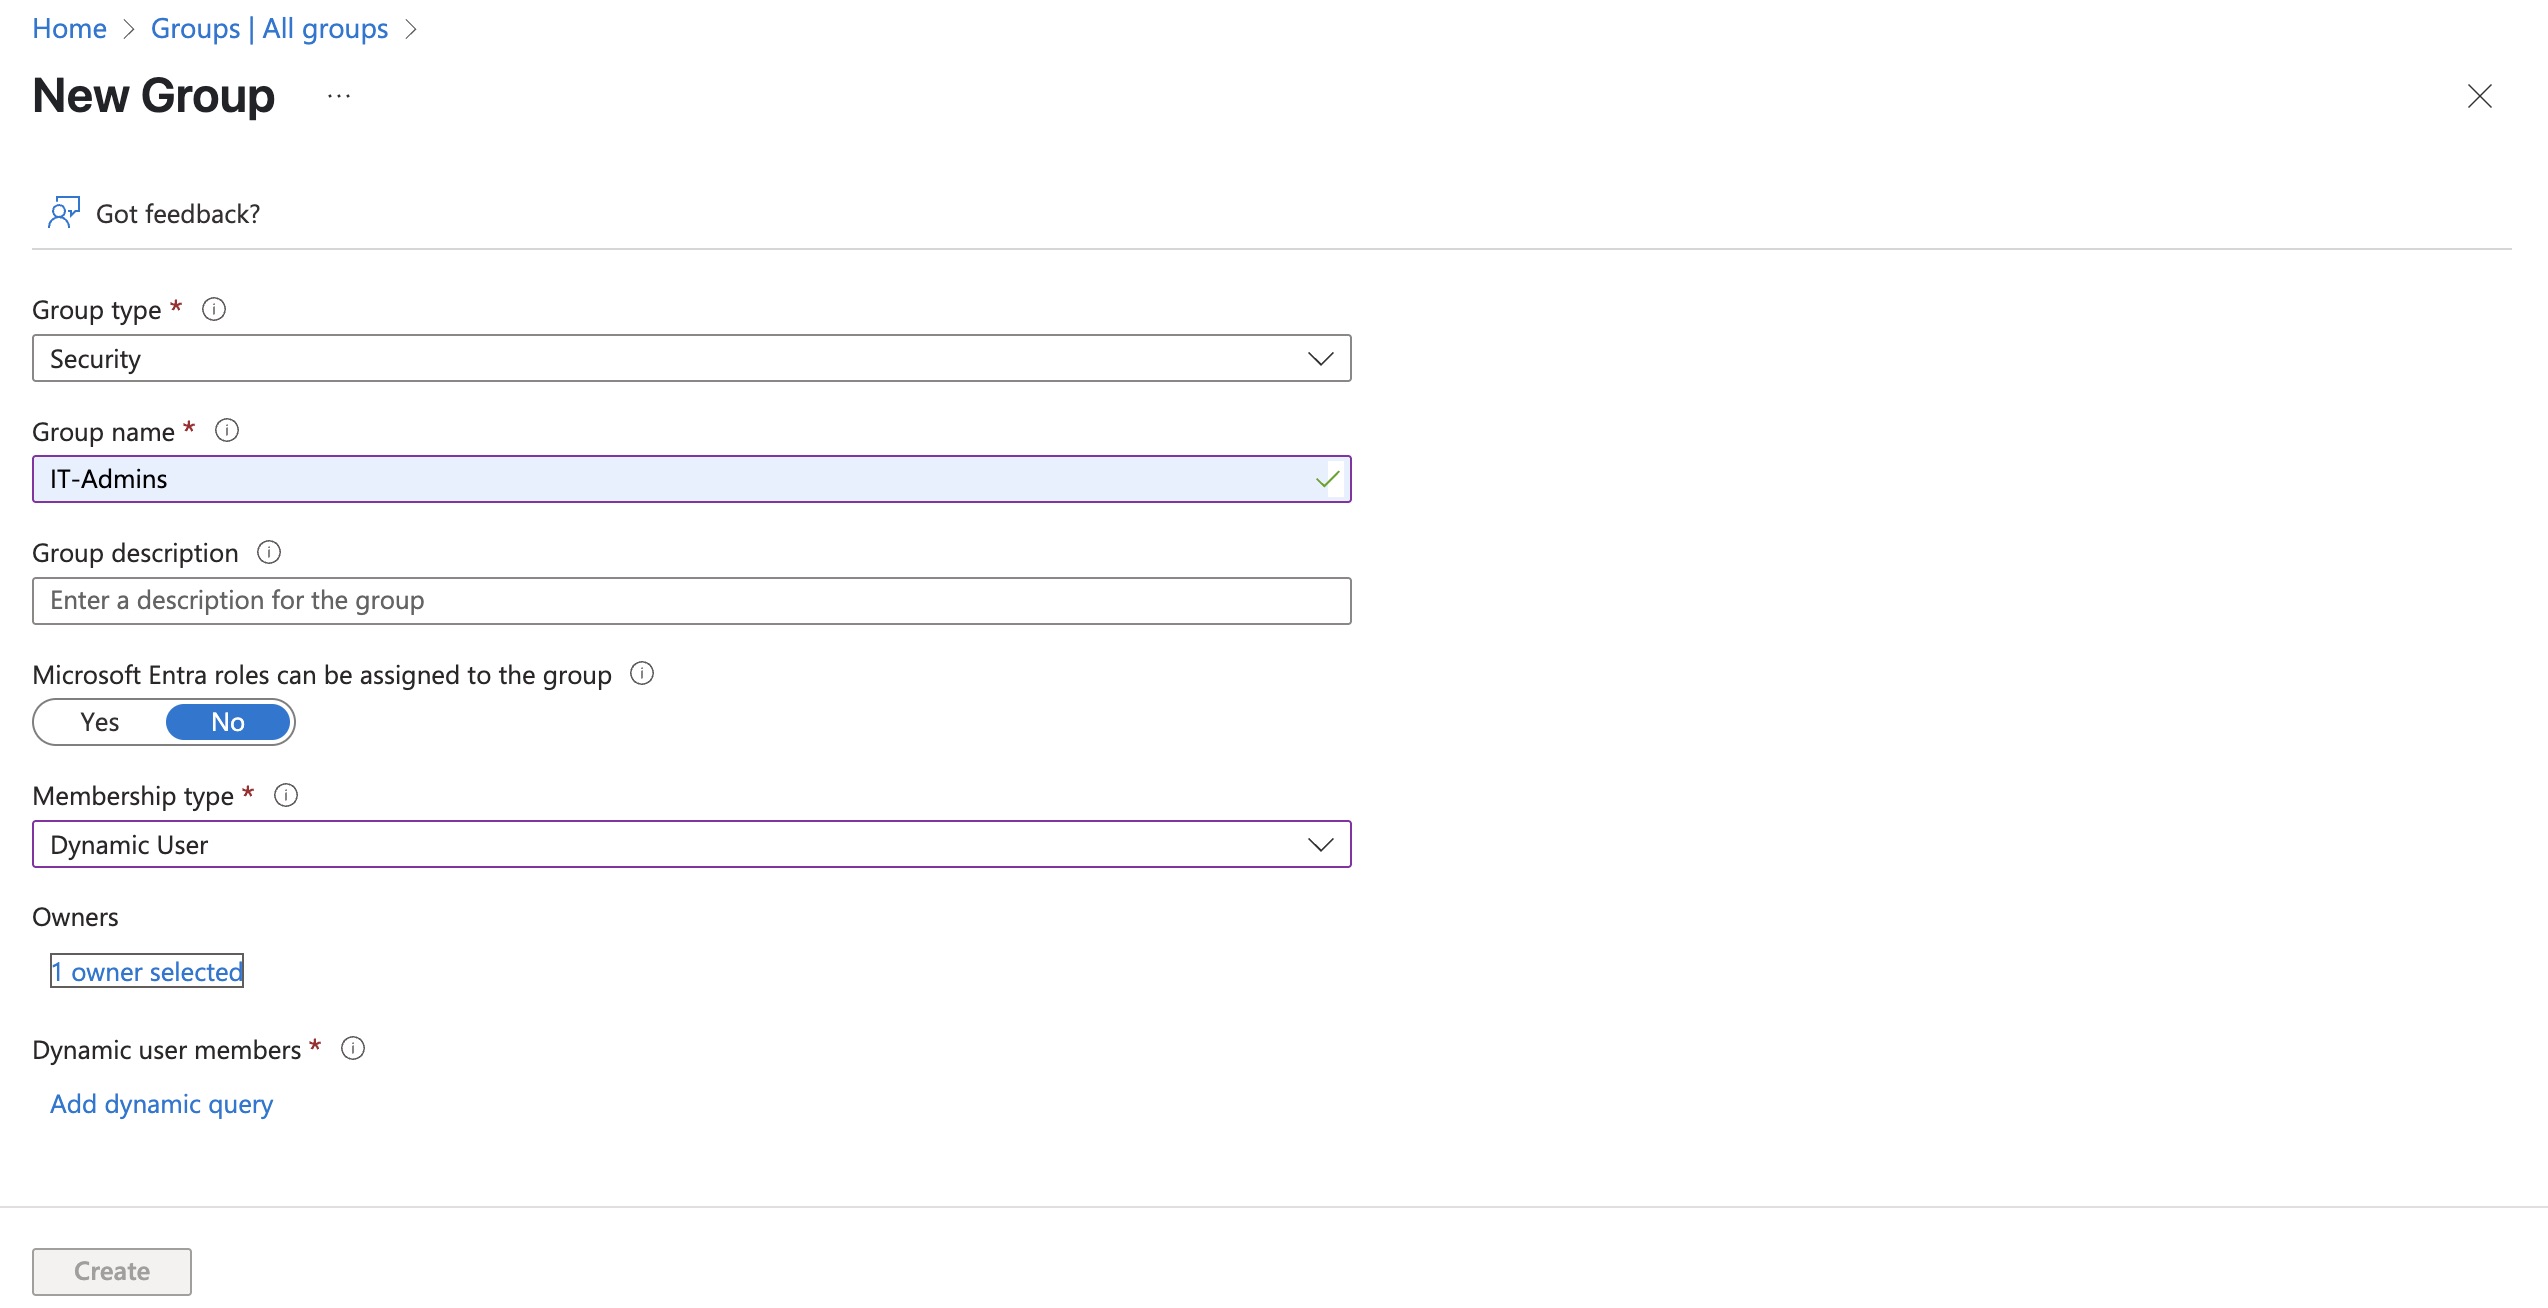Select No on the Entra roles toggle

click(x=228, y=722)
